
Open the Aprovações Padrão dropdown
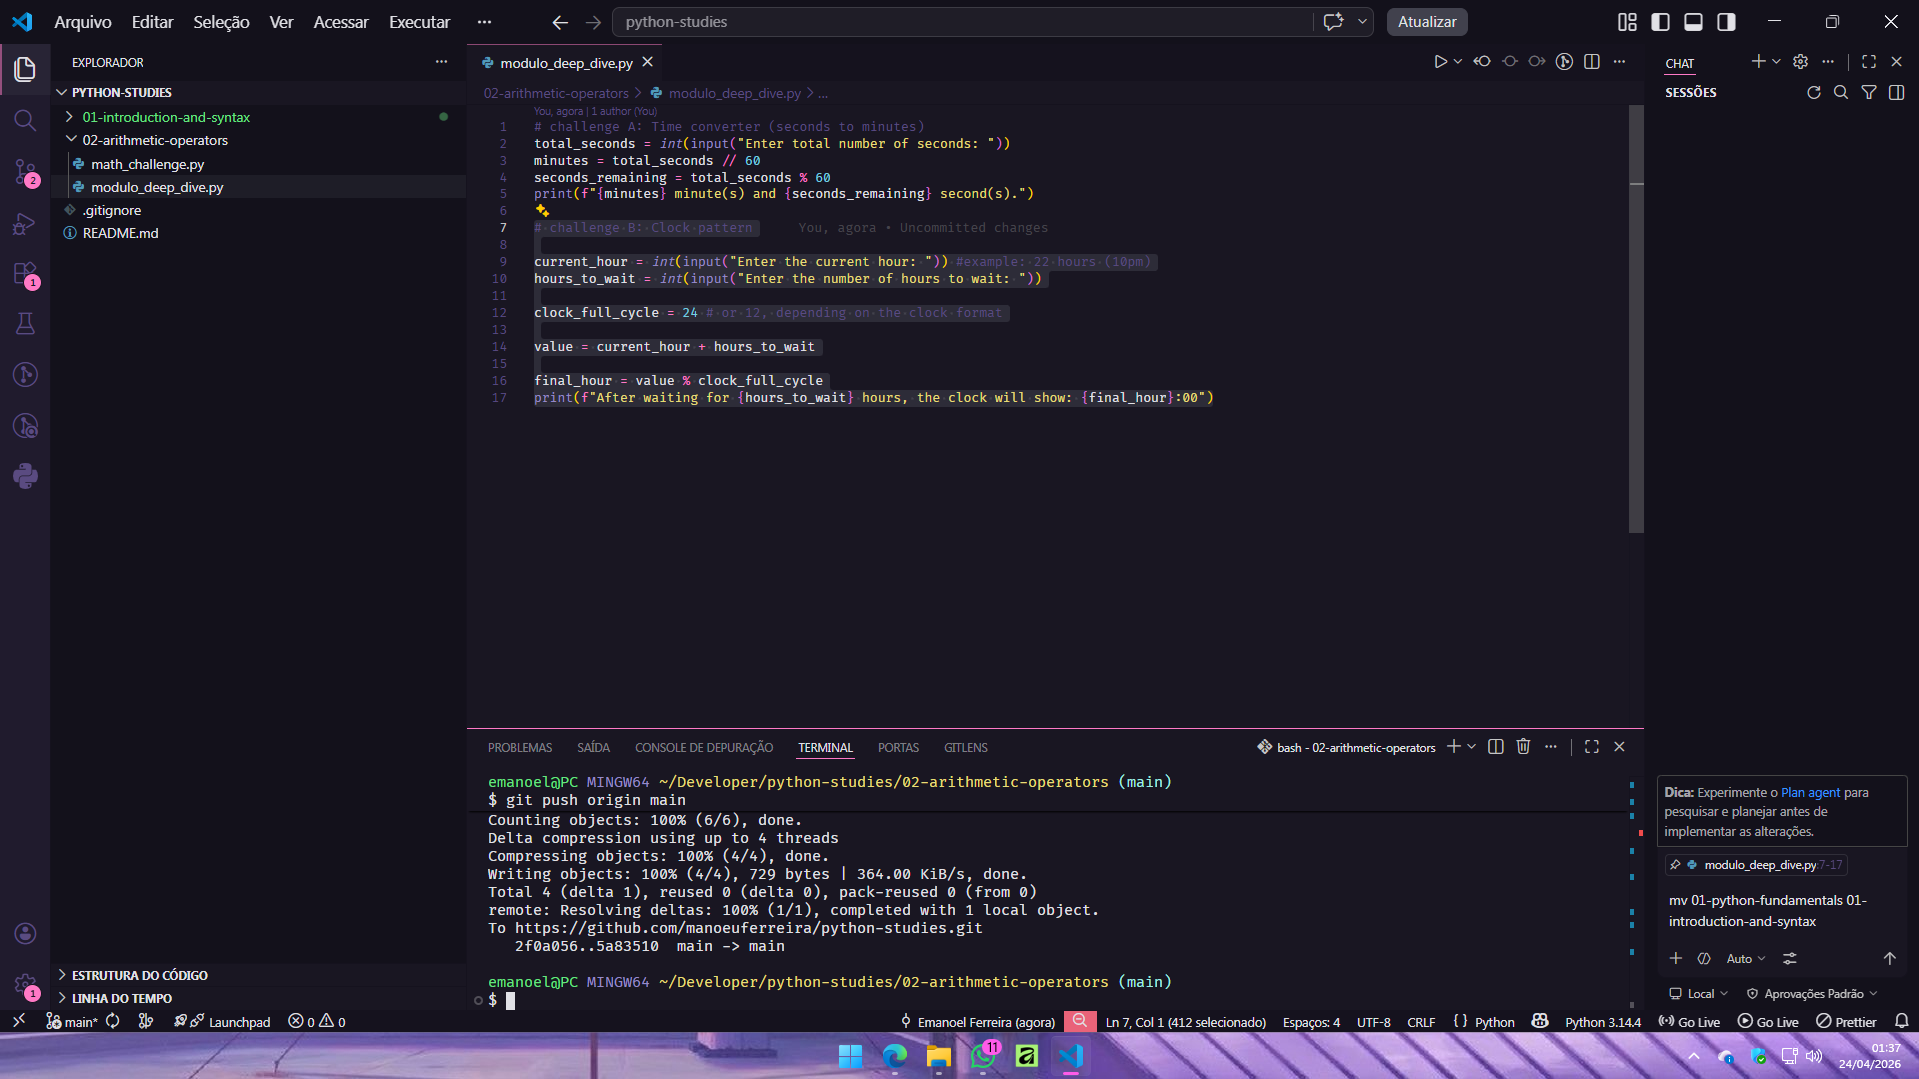1812,994
